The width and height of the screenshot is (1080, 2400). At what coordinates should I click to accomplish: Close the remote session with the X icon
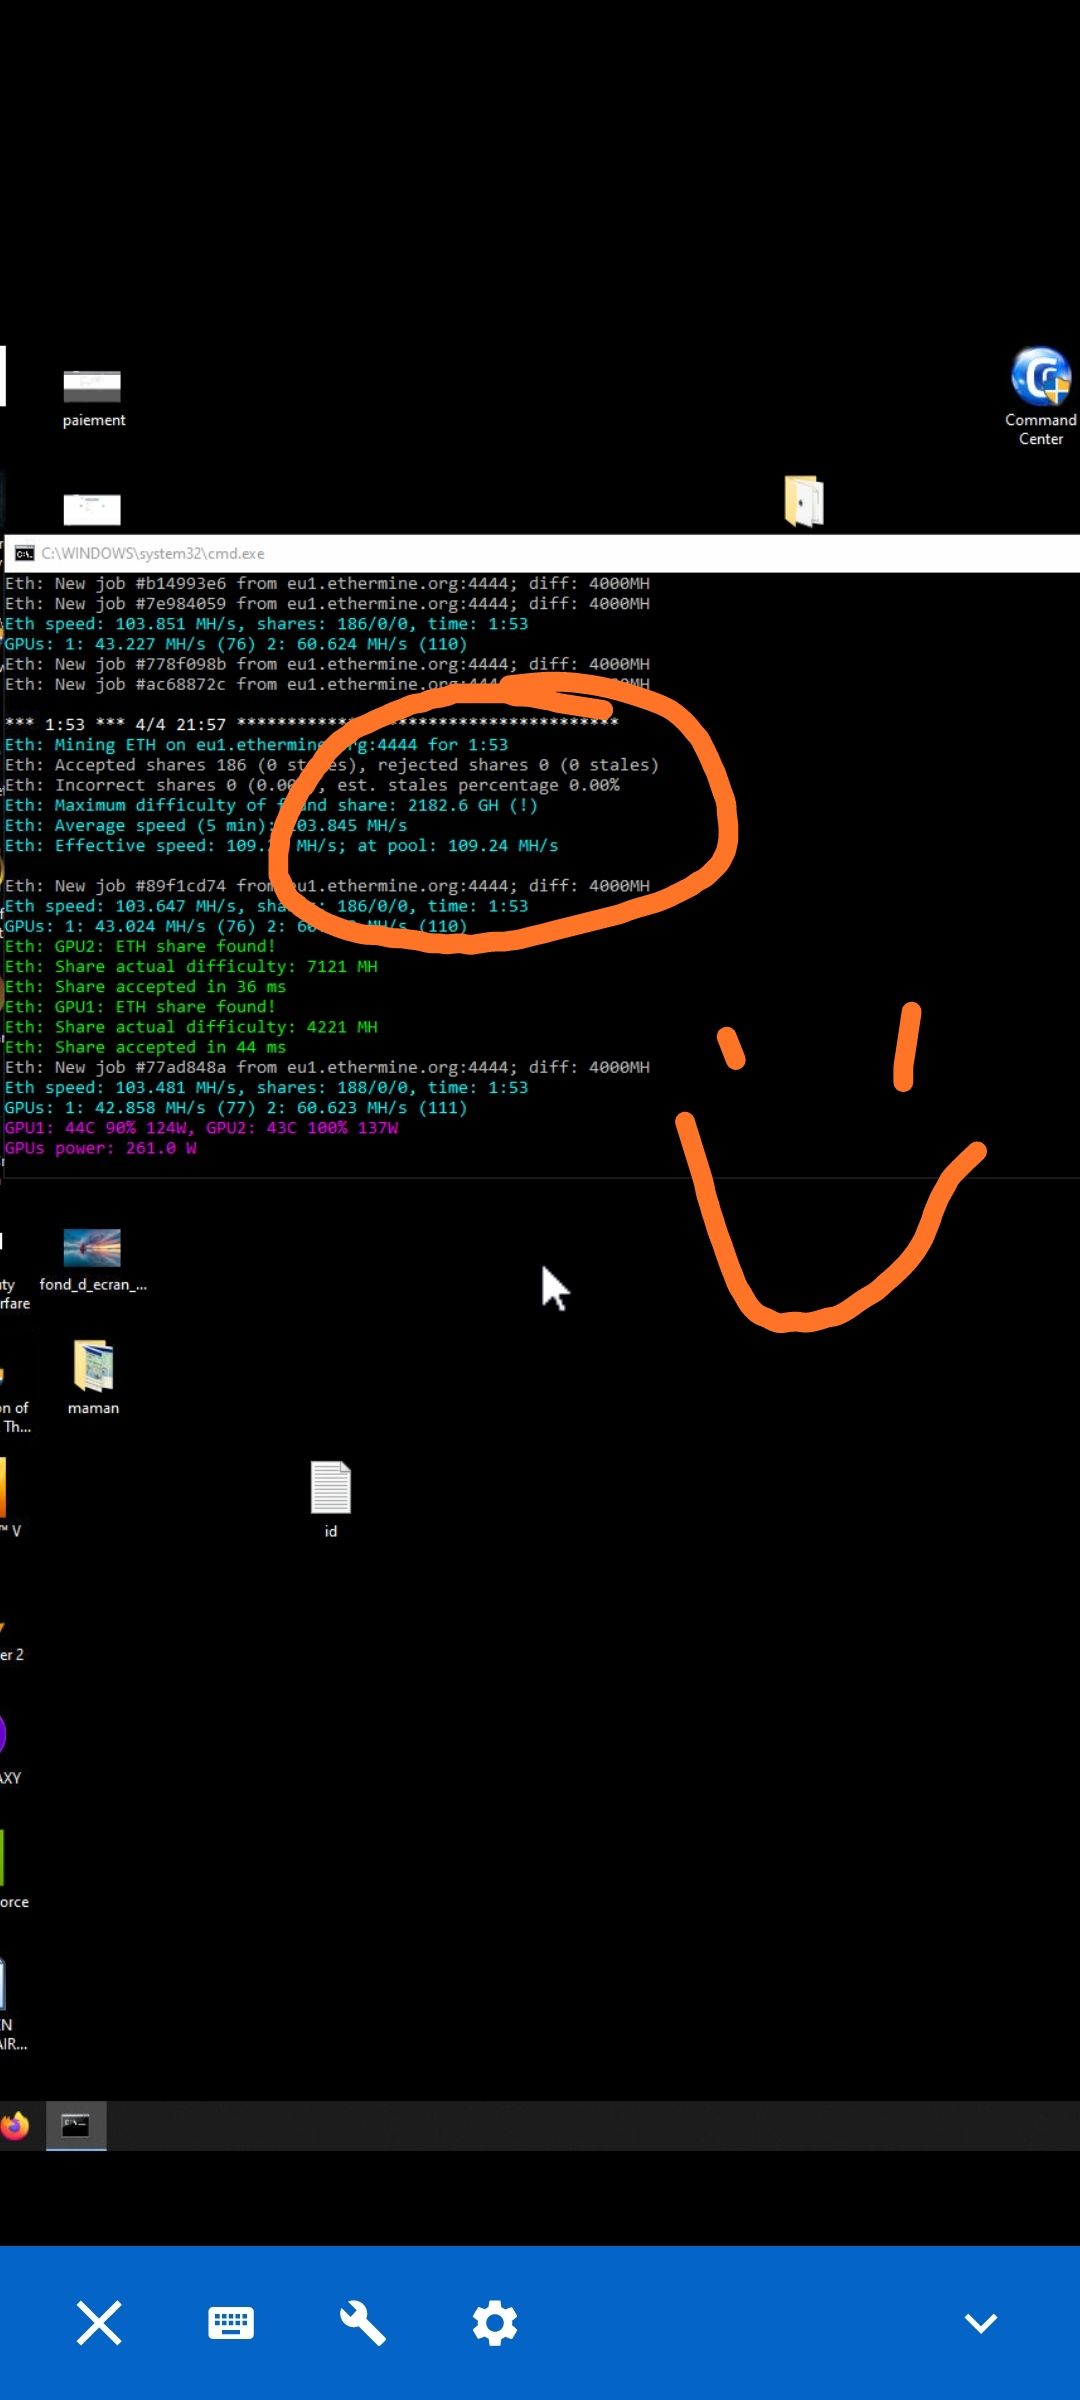click(x=99, y=2322)
